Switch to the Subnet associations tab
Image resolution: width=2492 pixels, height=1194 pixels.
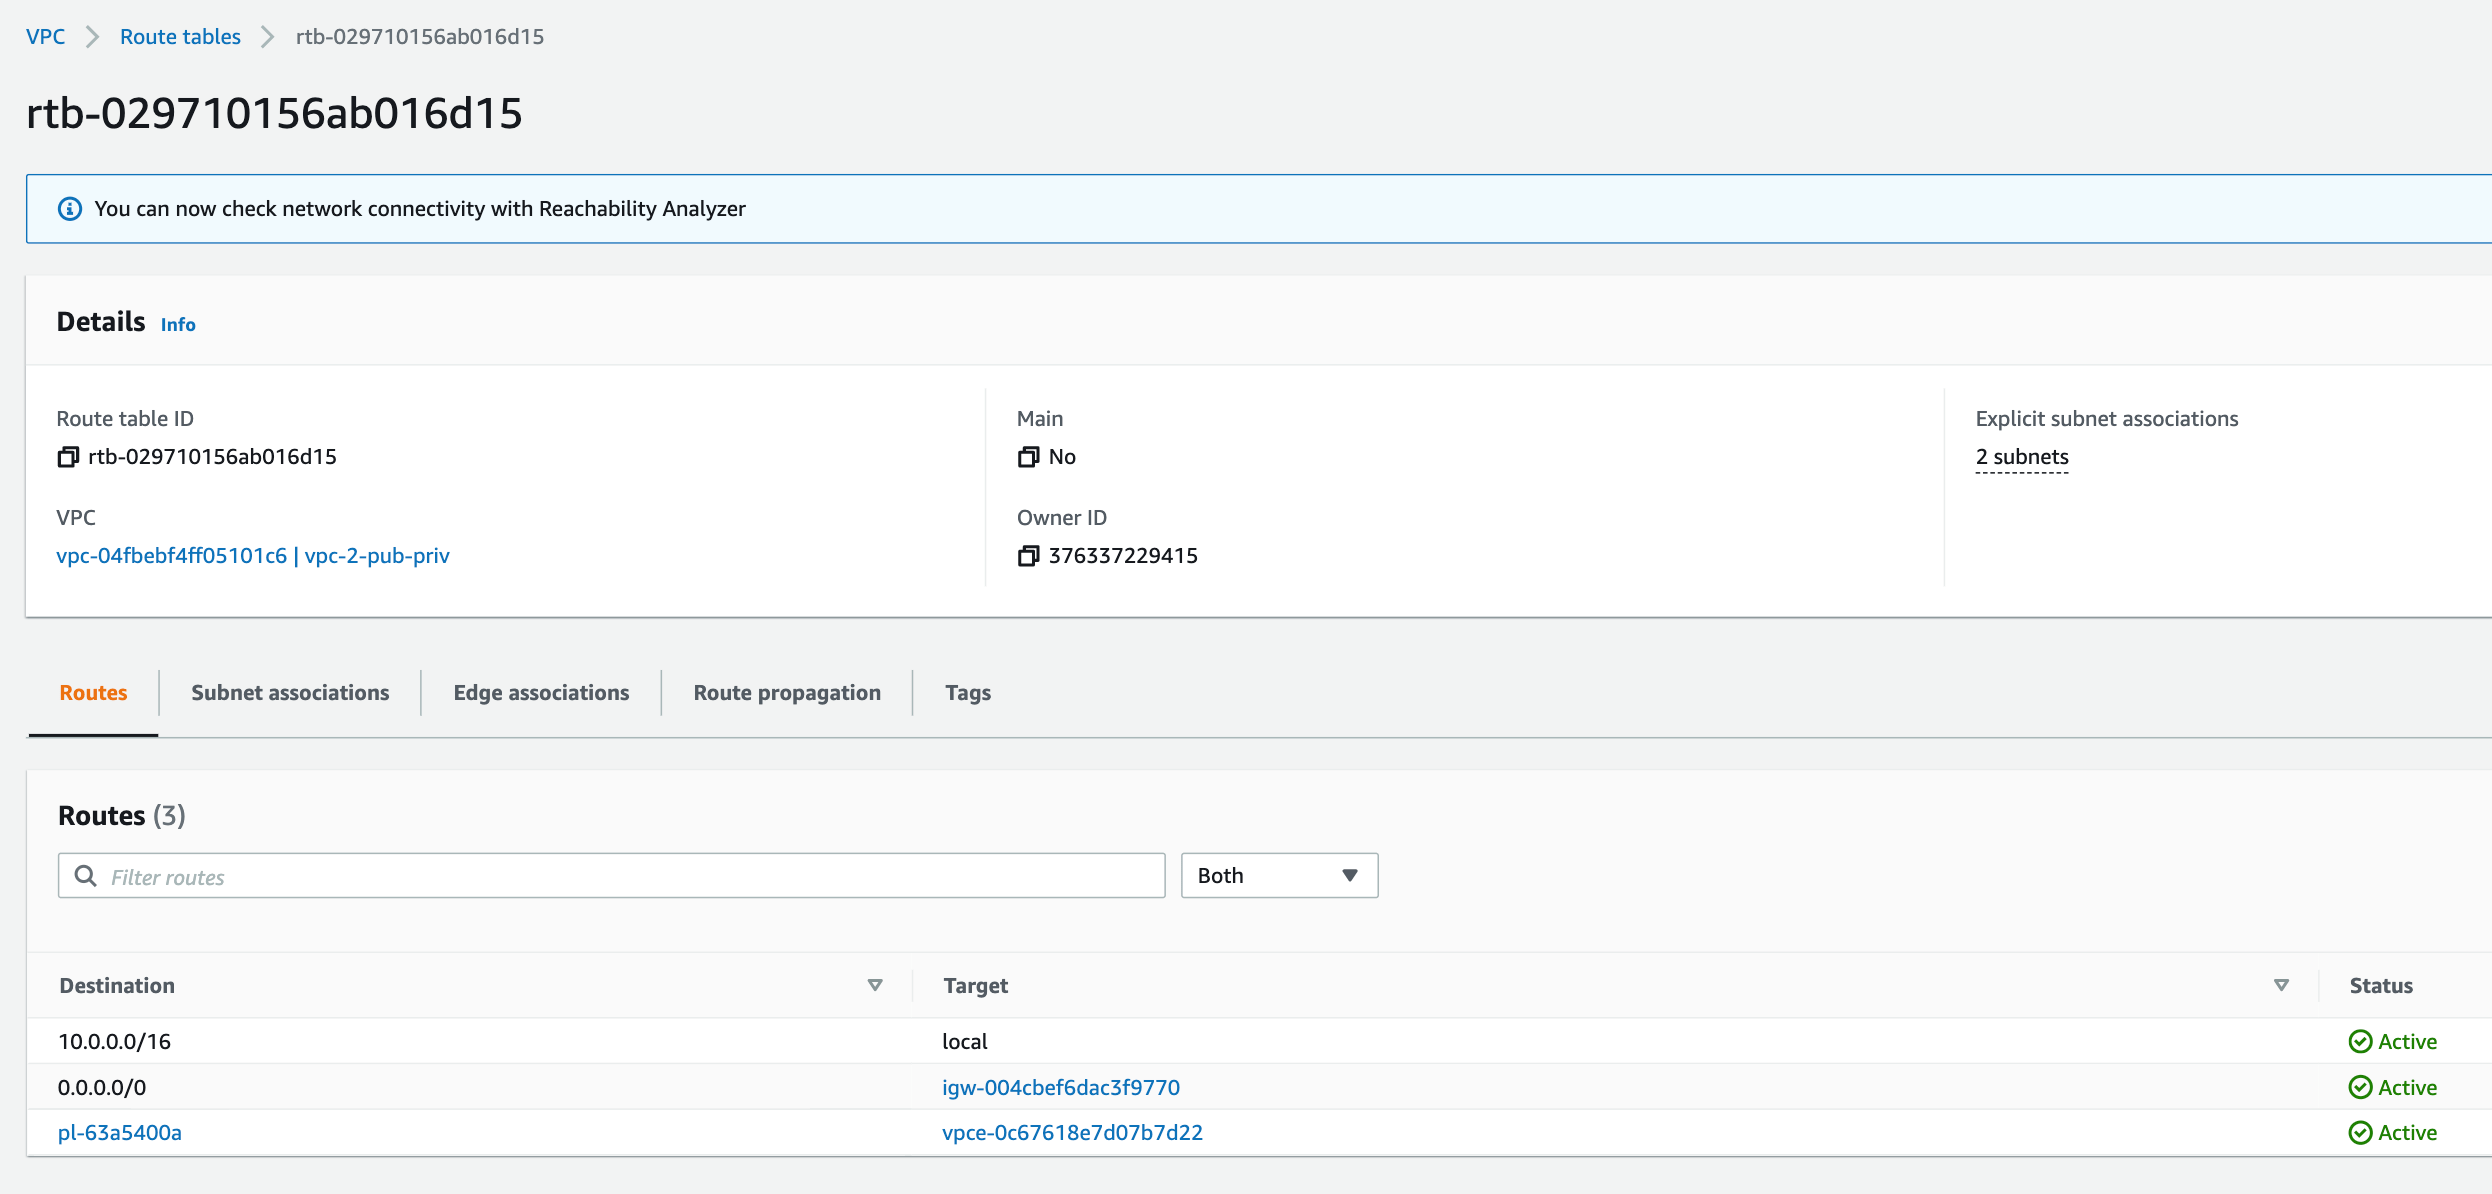point(289,692)
